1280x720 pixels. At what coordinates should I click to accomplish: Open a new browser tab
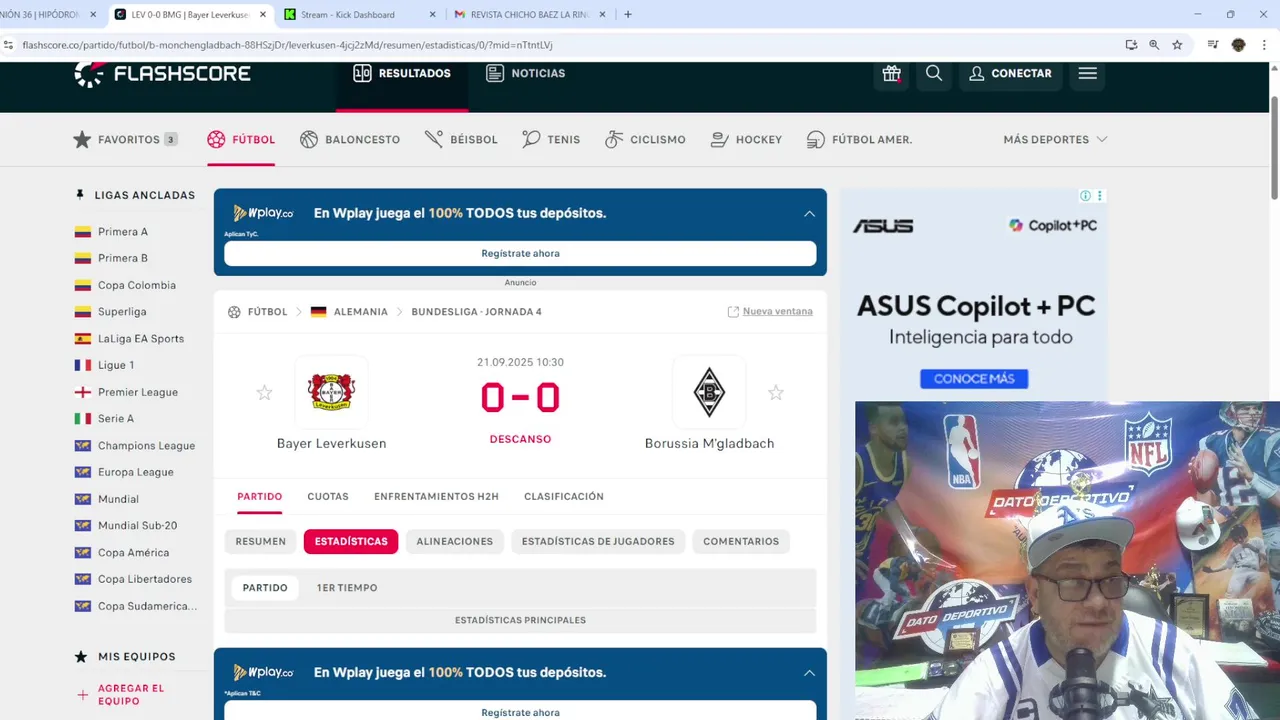click(x=628, y=15)
